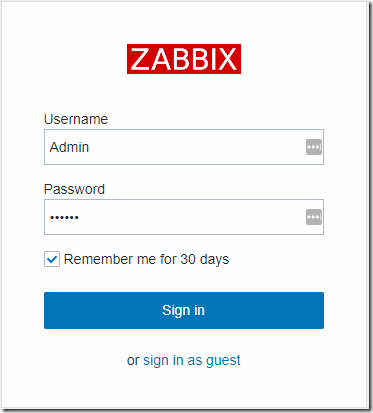373x413 pixels.
Task: Follow the "sign in as guest" link
Action: point(192,361)
